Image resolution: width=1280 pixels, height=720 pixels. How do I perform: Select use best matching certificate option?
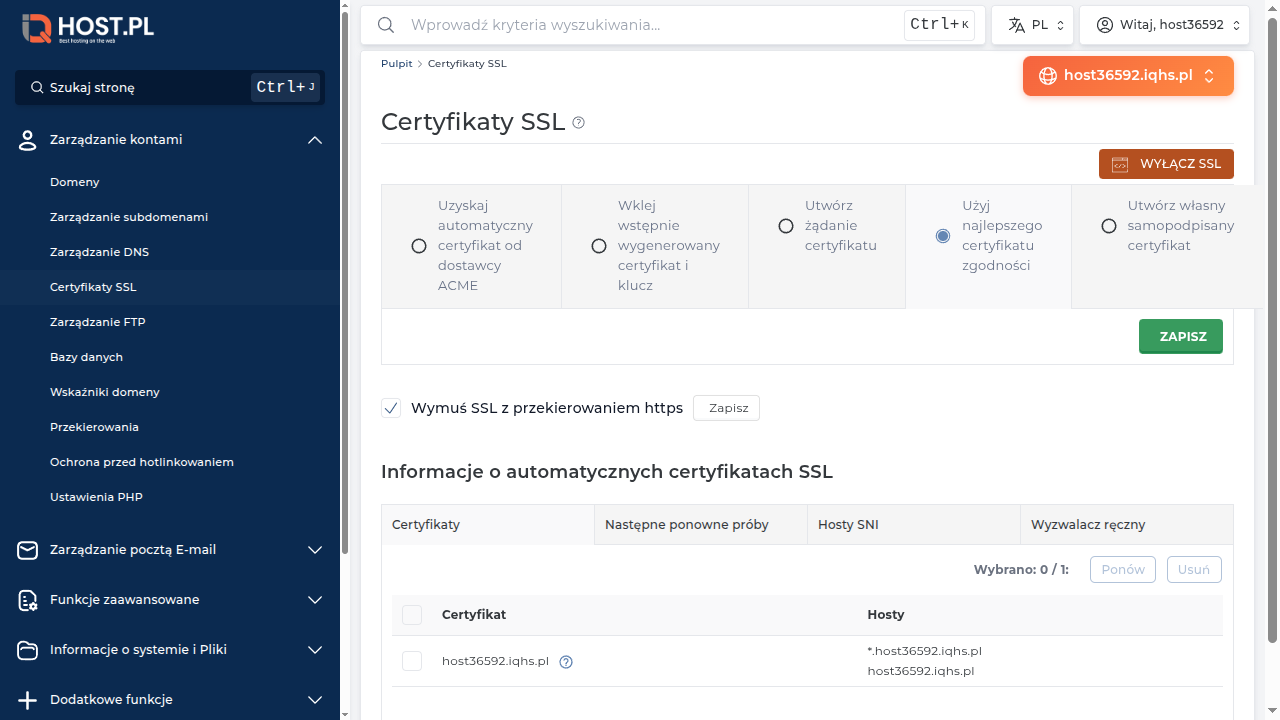click(943, 236)
